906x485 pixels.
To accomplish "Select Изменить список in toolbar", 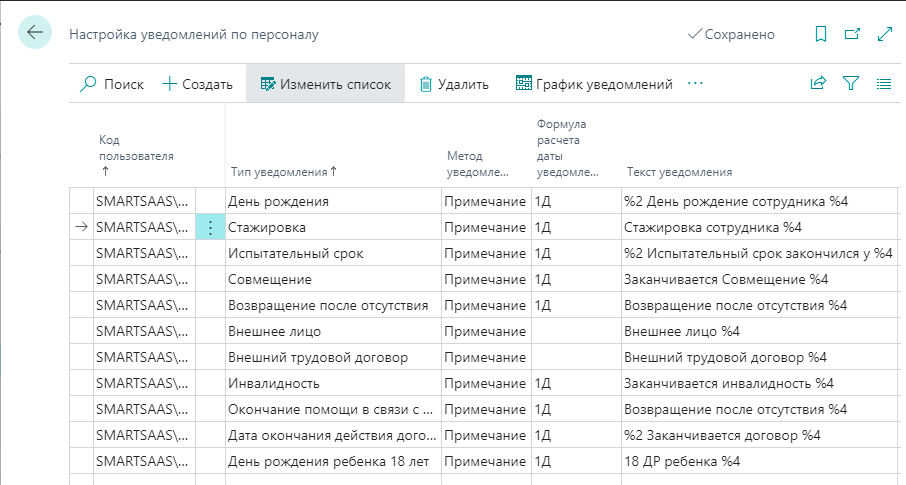I will point(325,84).
